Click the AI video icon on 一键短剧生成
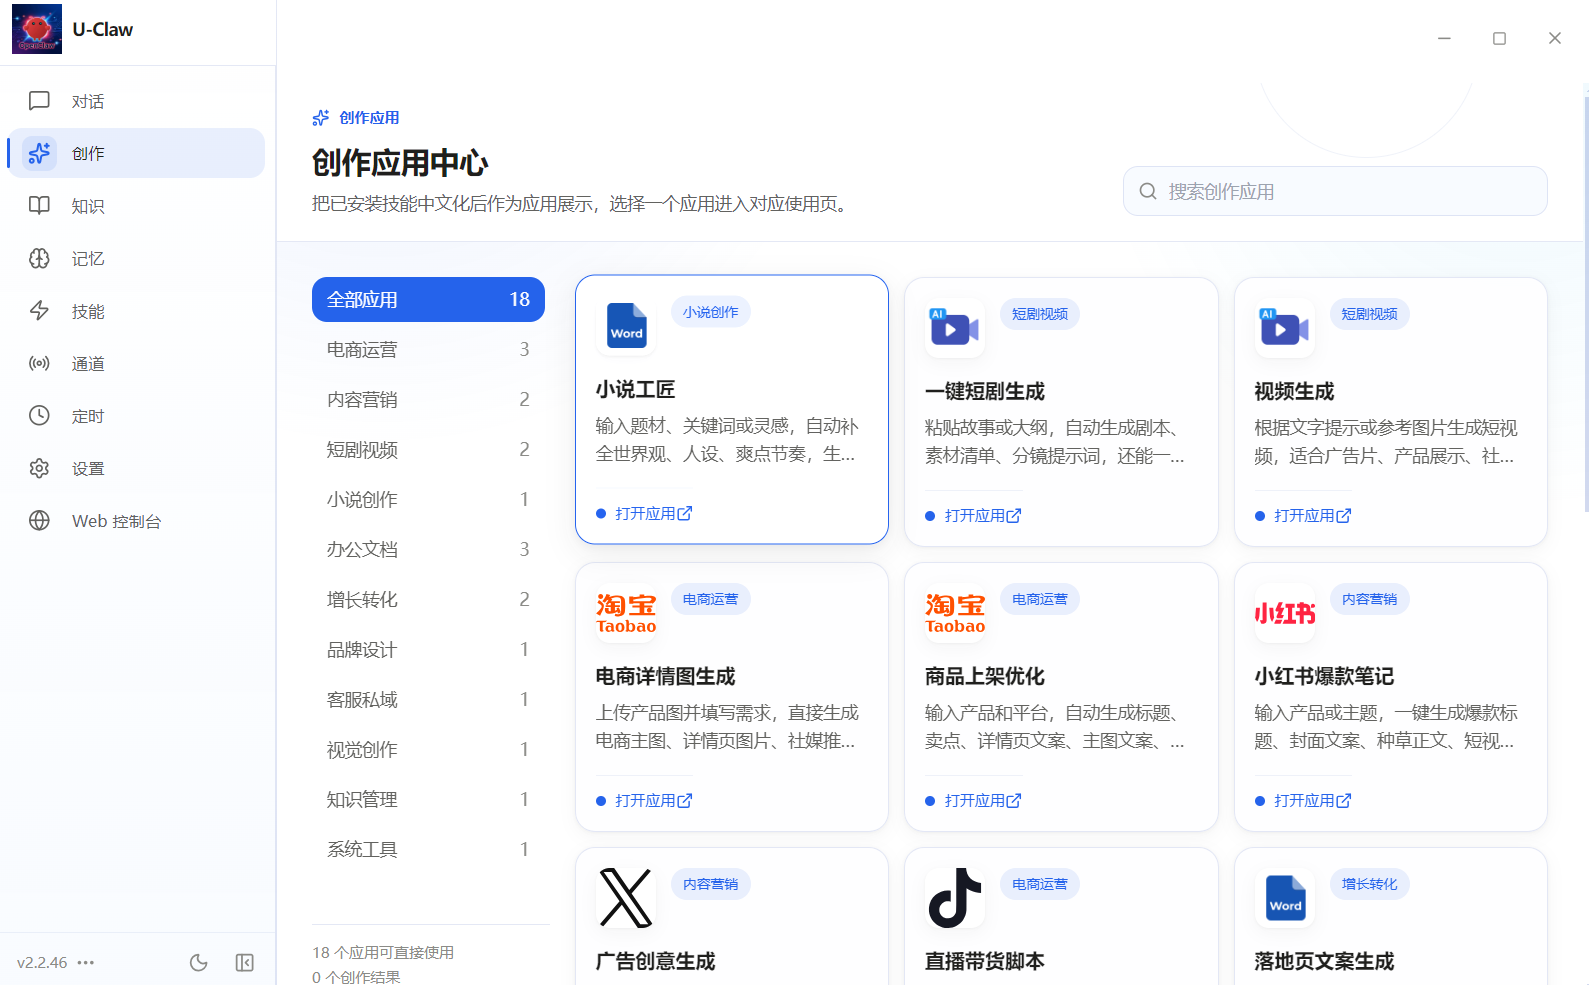Viewport: 1589px width, 985px height. (x=955, y=328)
